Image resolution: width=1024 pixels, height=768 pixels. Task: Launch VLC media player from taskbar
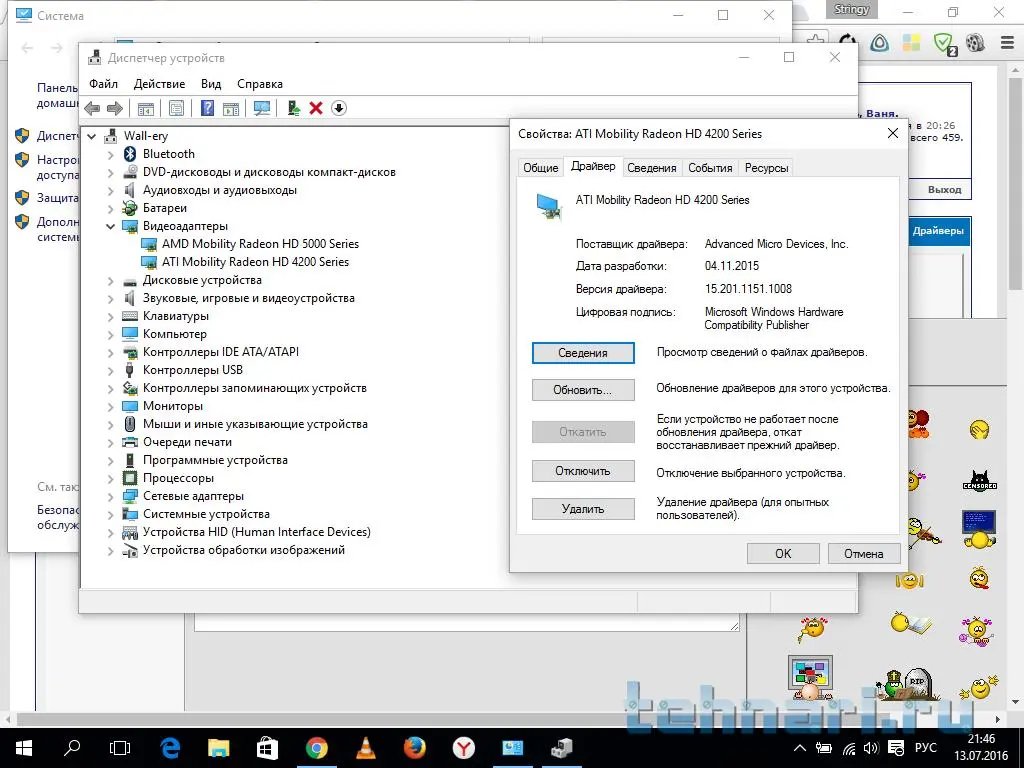[x=366, y=747]
